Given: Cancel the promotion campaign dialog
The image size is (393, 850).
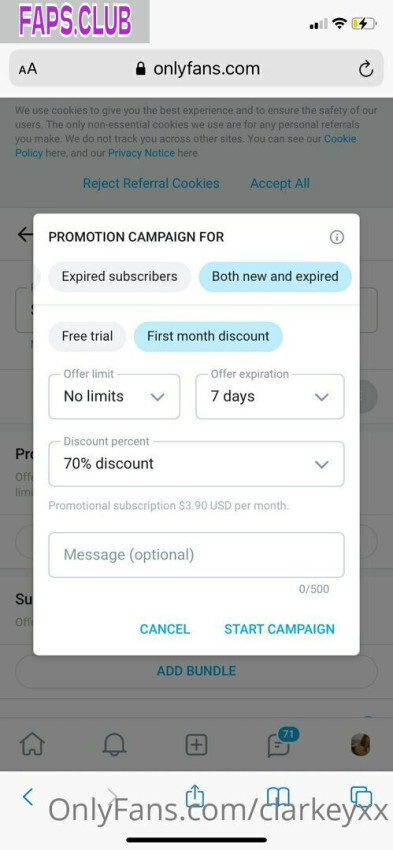Looking at the screenshot, I should click(x=165, y=629).
